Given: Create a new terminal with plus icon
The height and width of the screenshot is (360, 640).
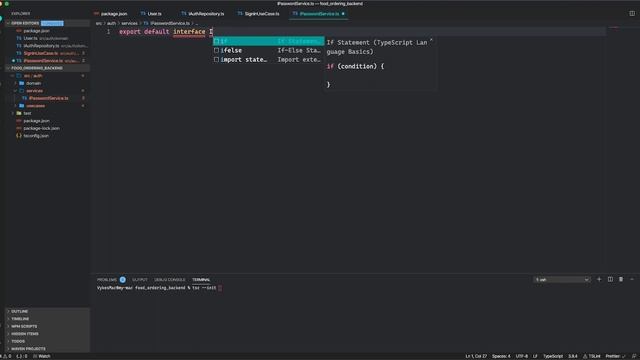Looking at the screenshot, I should 599,279.
